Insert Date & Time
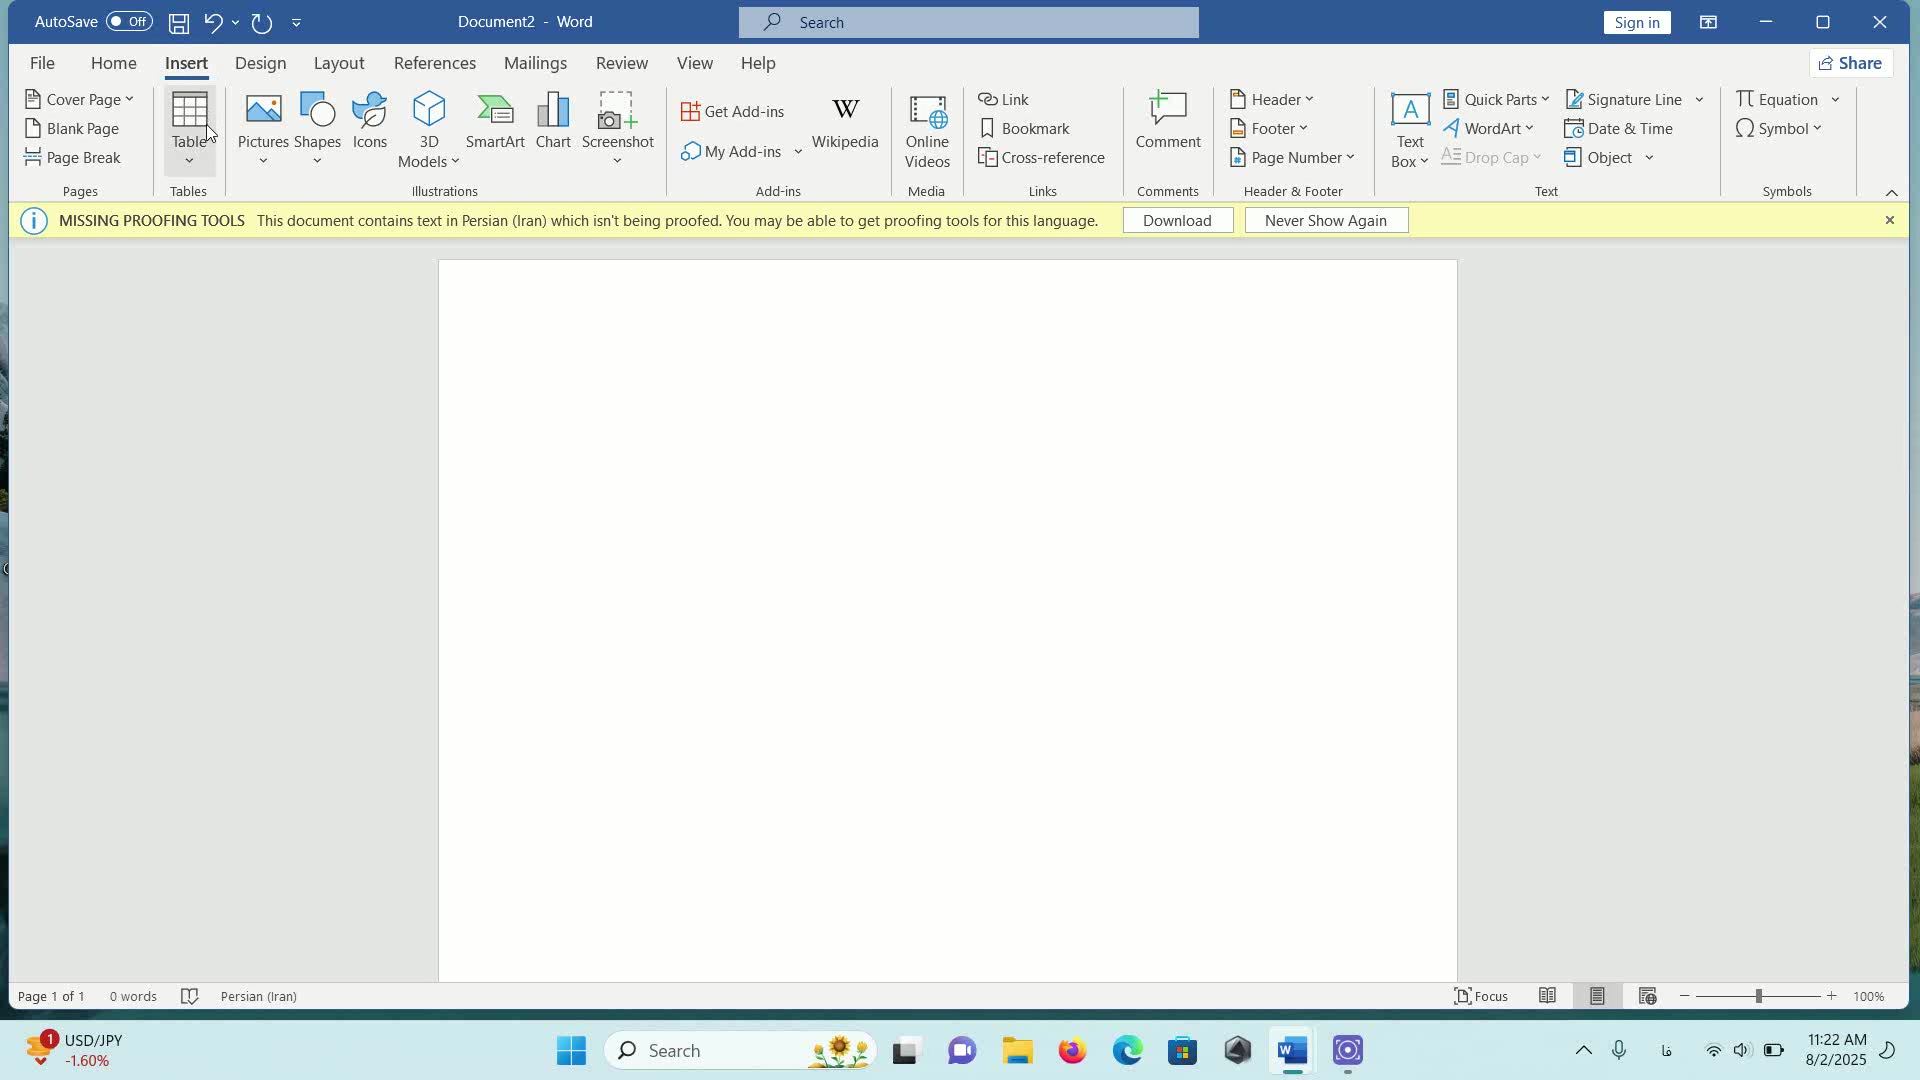Image resolution: width=1920 pixels, height=1080 pixels. click(1619, 128)
